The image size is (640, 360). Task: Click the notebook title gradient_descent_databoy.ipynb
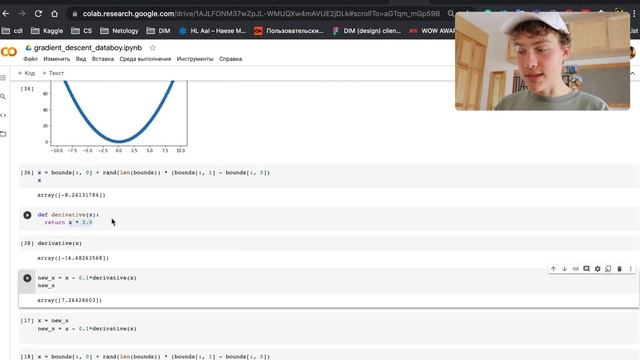88,48
